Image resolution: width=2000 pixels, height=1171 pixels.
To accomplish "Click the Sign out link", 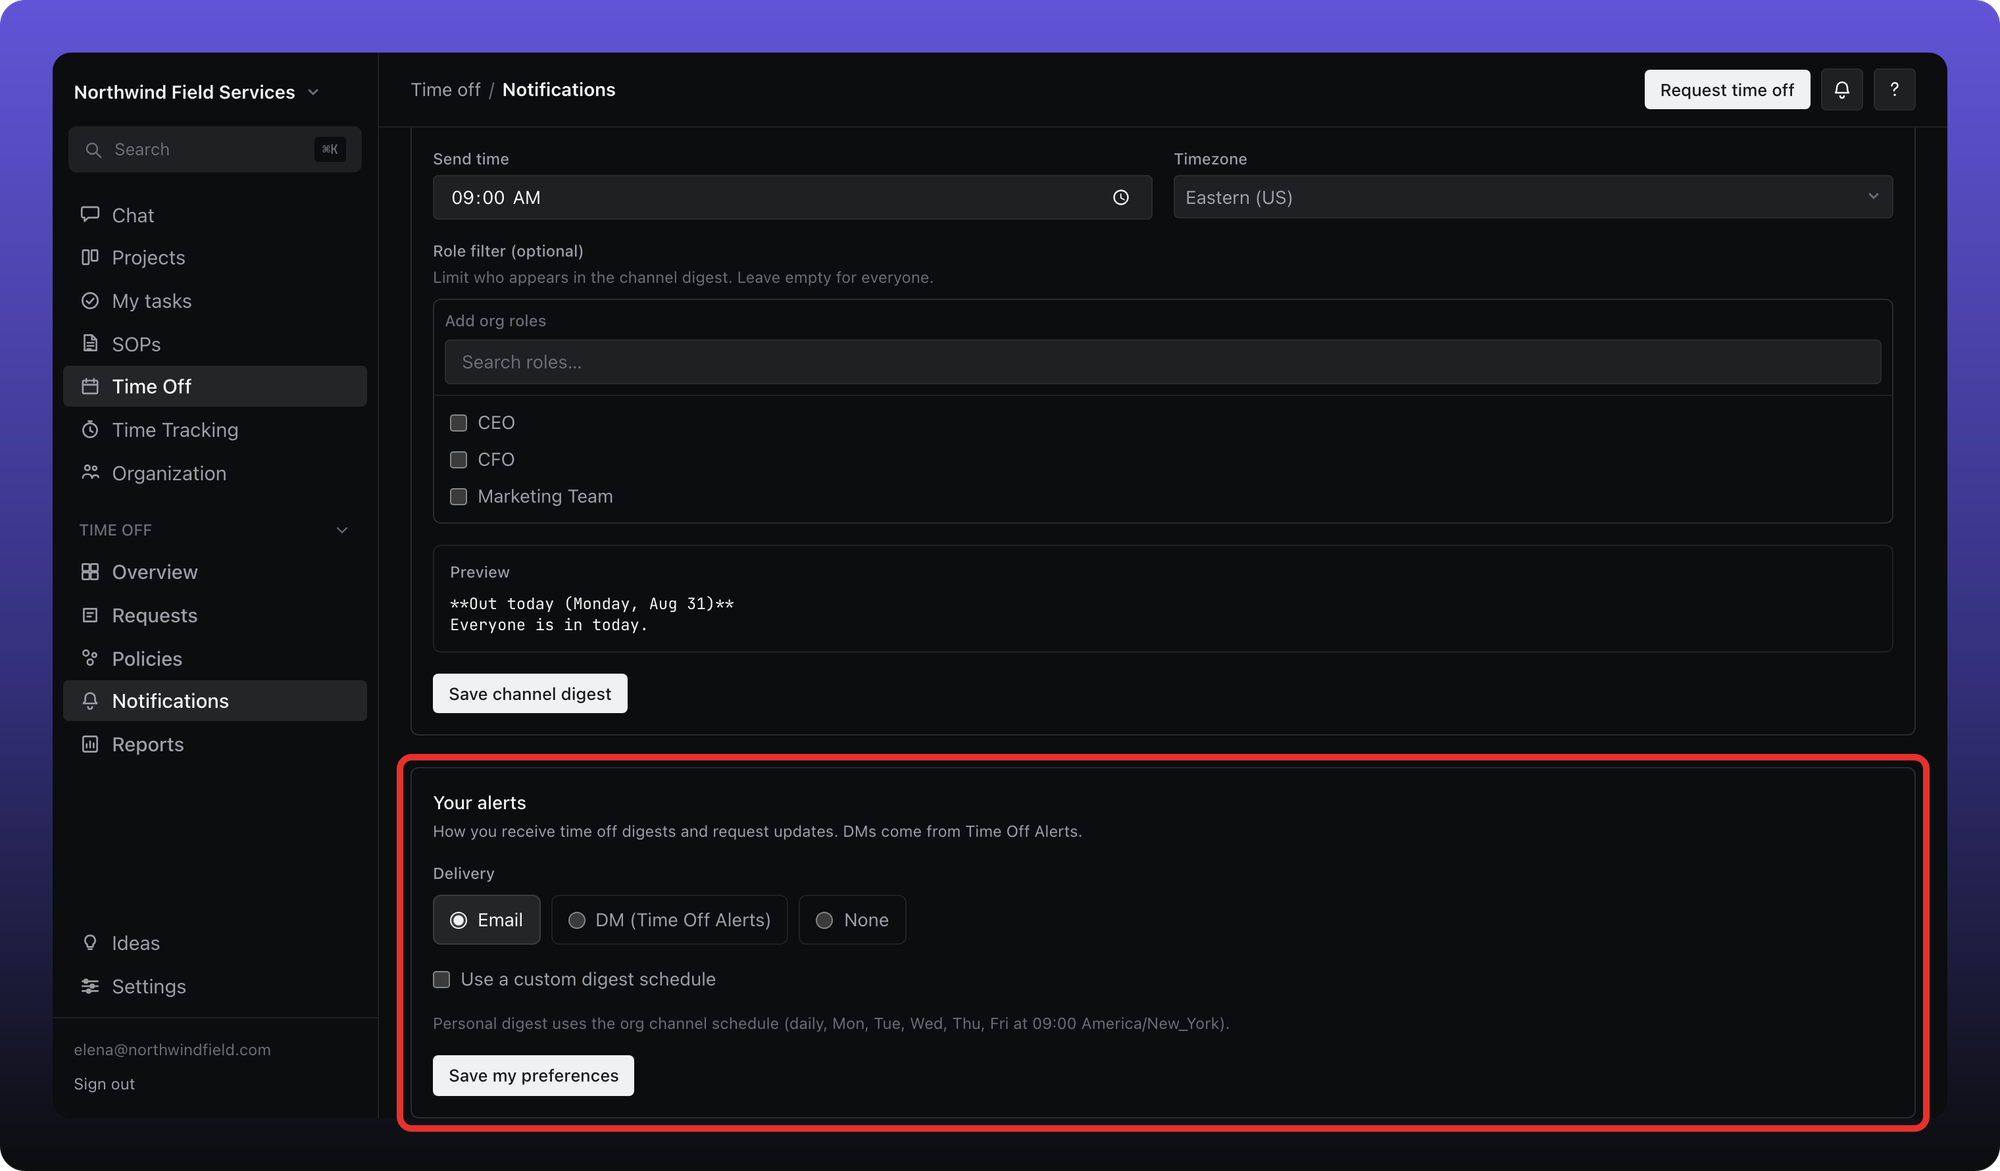I will pyautogui.click(x=104, y=1084).
